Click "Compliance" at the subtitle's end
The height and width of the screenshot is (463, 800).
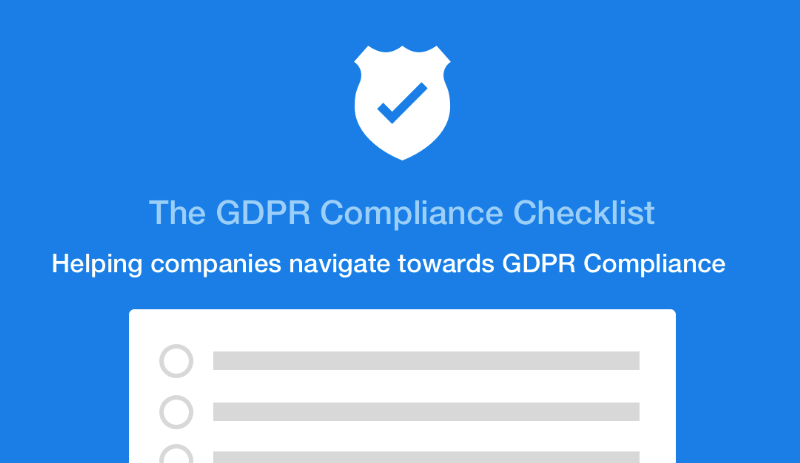point(654,265)
